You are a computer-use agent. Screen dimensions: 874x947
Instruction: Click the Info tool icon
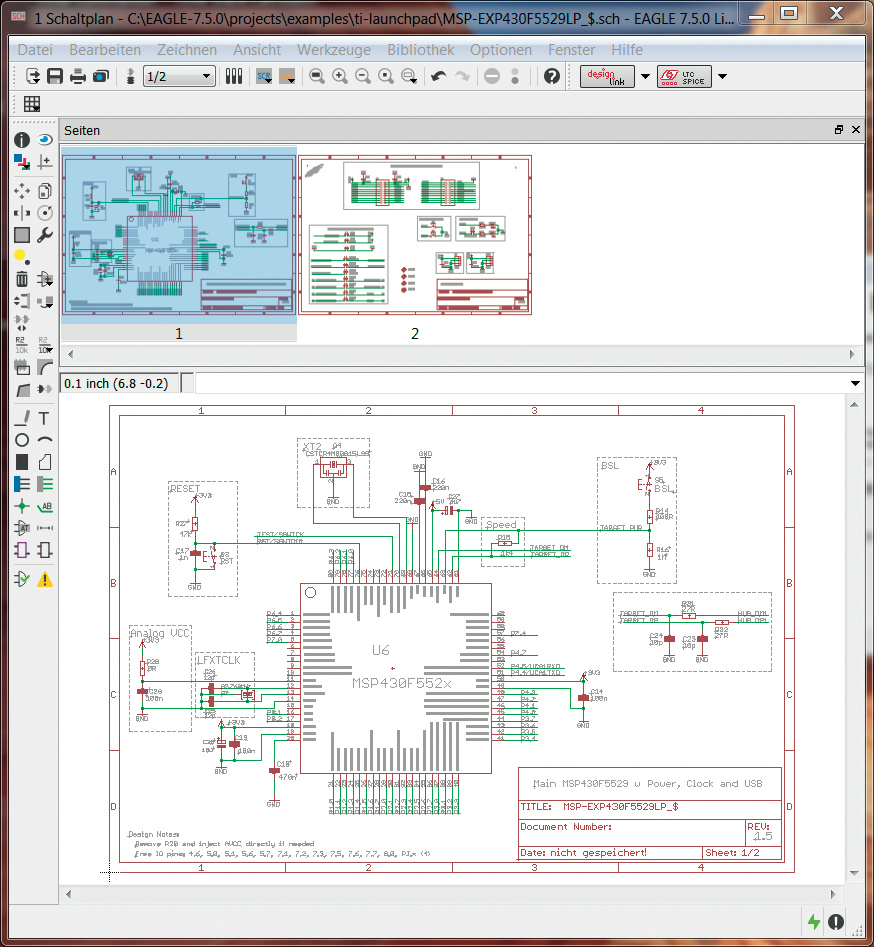pos(21,140)
